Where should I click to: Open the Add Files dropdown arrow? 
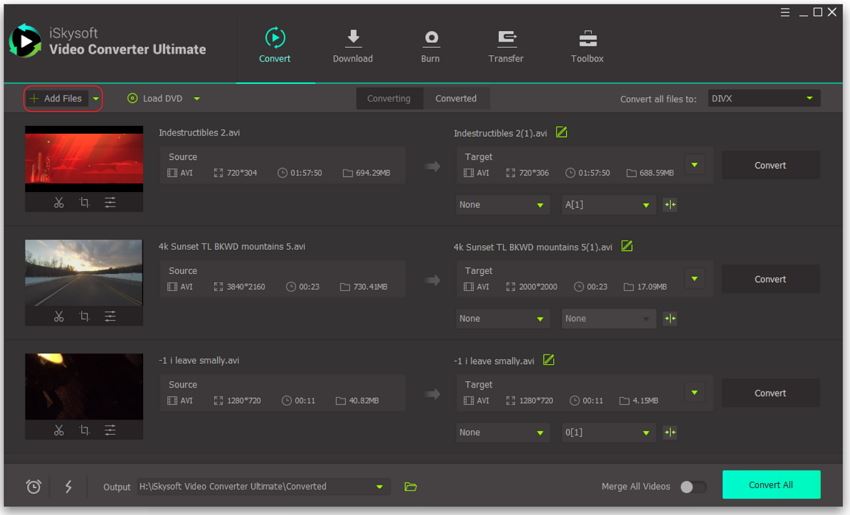coord(96,99)
